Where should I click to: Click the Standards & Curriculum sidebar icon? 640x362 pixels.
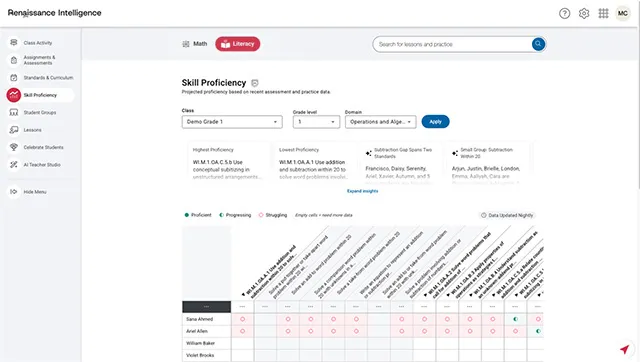[x=13, y=78]
